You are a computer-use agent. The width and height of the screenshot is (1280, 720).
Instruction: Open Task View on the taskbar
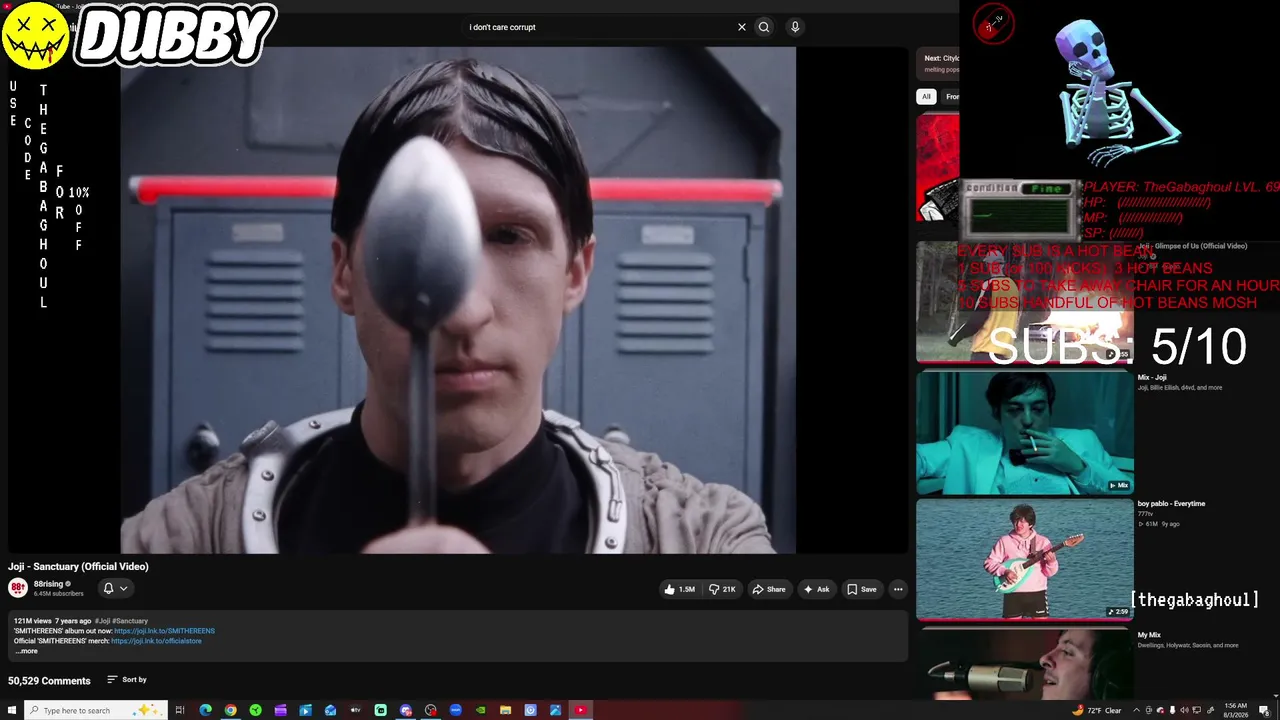pyautogui.click(x=180, y=710)
